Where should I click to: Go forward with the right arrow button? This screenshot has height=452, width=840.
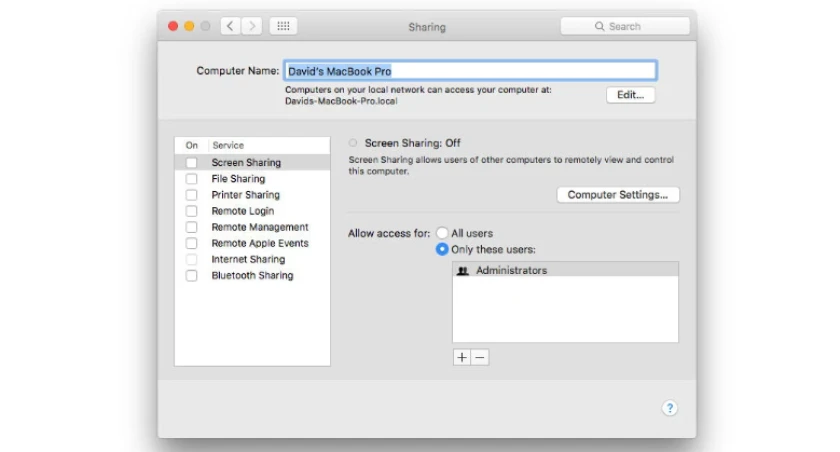click(x=252, y=26)
